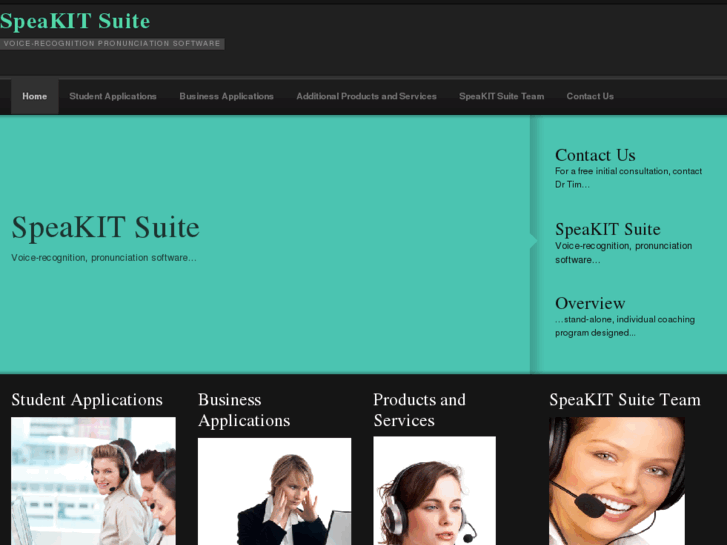Click 'Voice-recognition, pronunciation software...' slider caption
The width and height of the screenshot is (727, 545).
104,258
